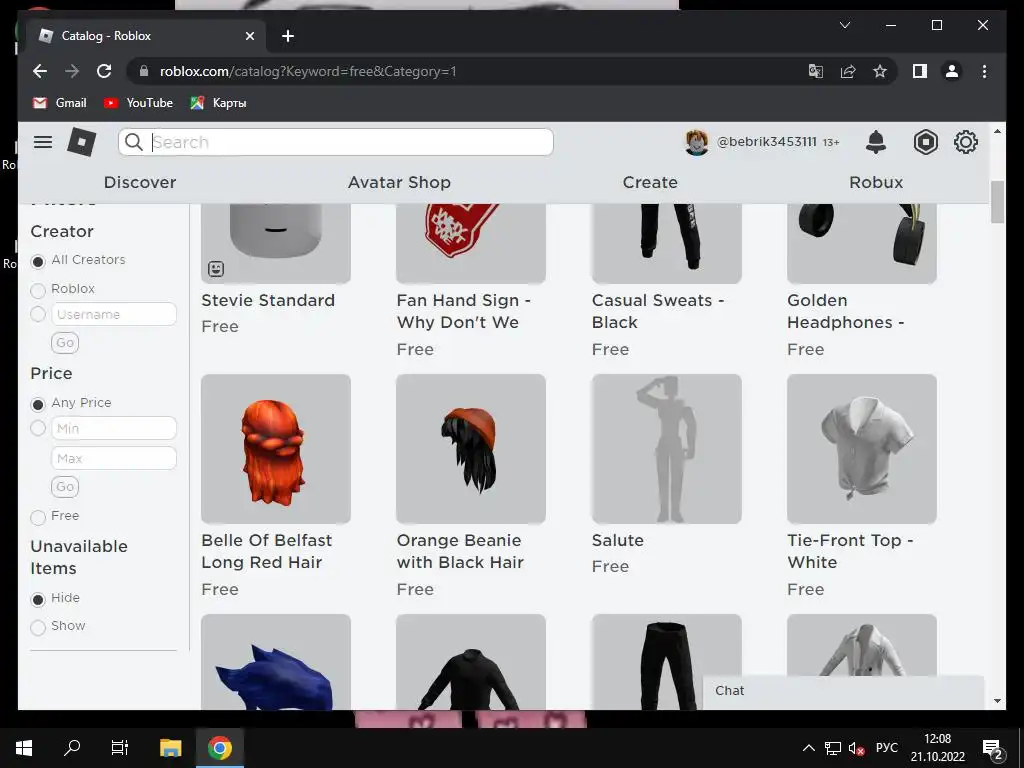Image resolution: width=1024 pixels, height=768 pixels.
Task: Open the Roblox settings gear
Action: (965, 142)
